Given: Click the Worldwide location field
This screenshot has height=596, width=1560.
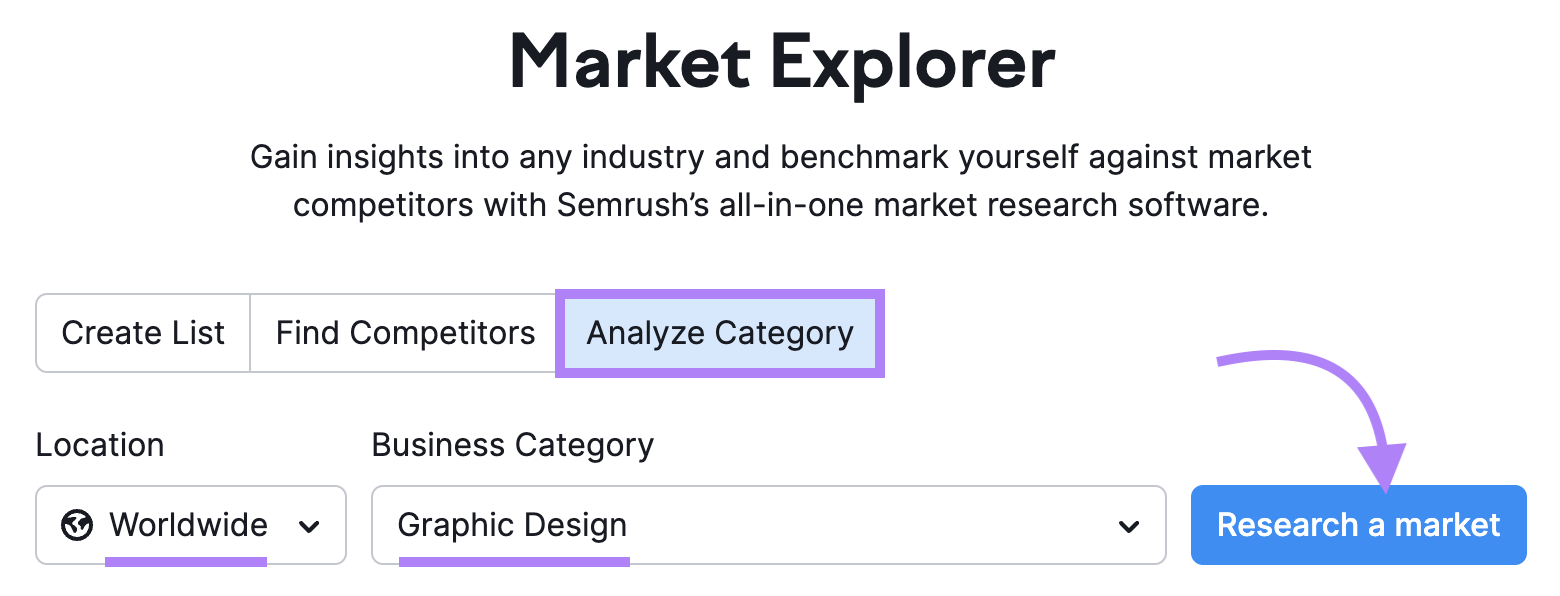Looking at the screenshot, I should (x=190, y=525).
